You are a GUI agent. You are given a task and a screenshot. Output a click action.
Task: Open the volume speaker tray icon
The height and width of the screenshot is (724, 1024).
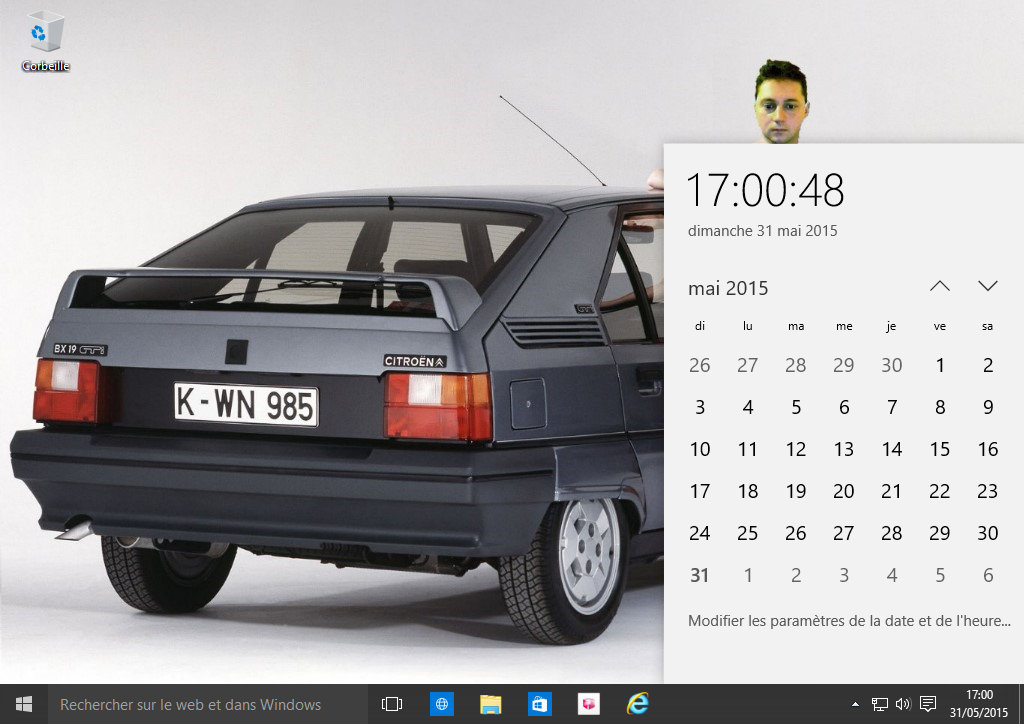pyautogui.click(x=903, y=704)
